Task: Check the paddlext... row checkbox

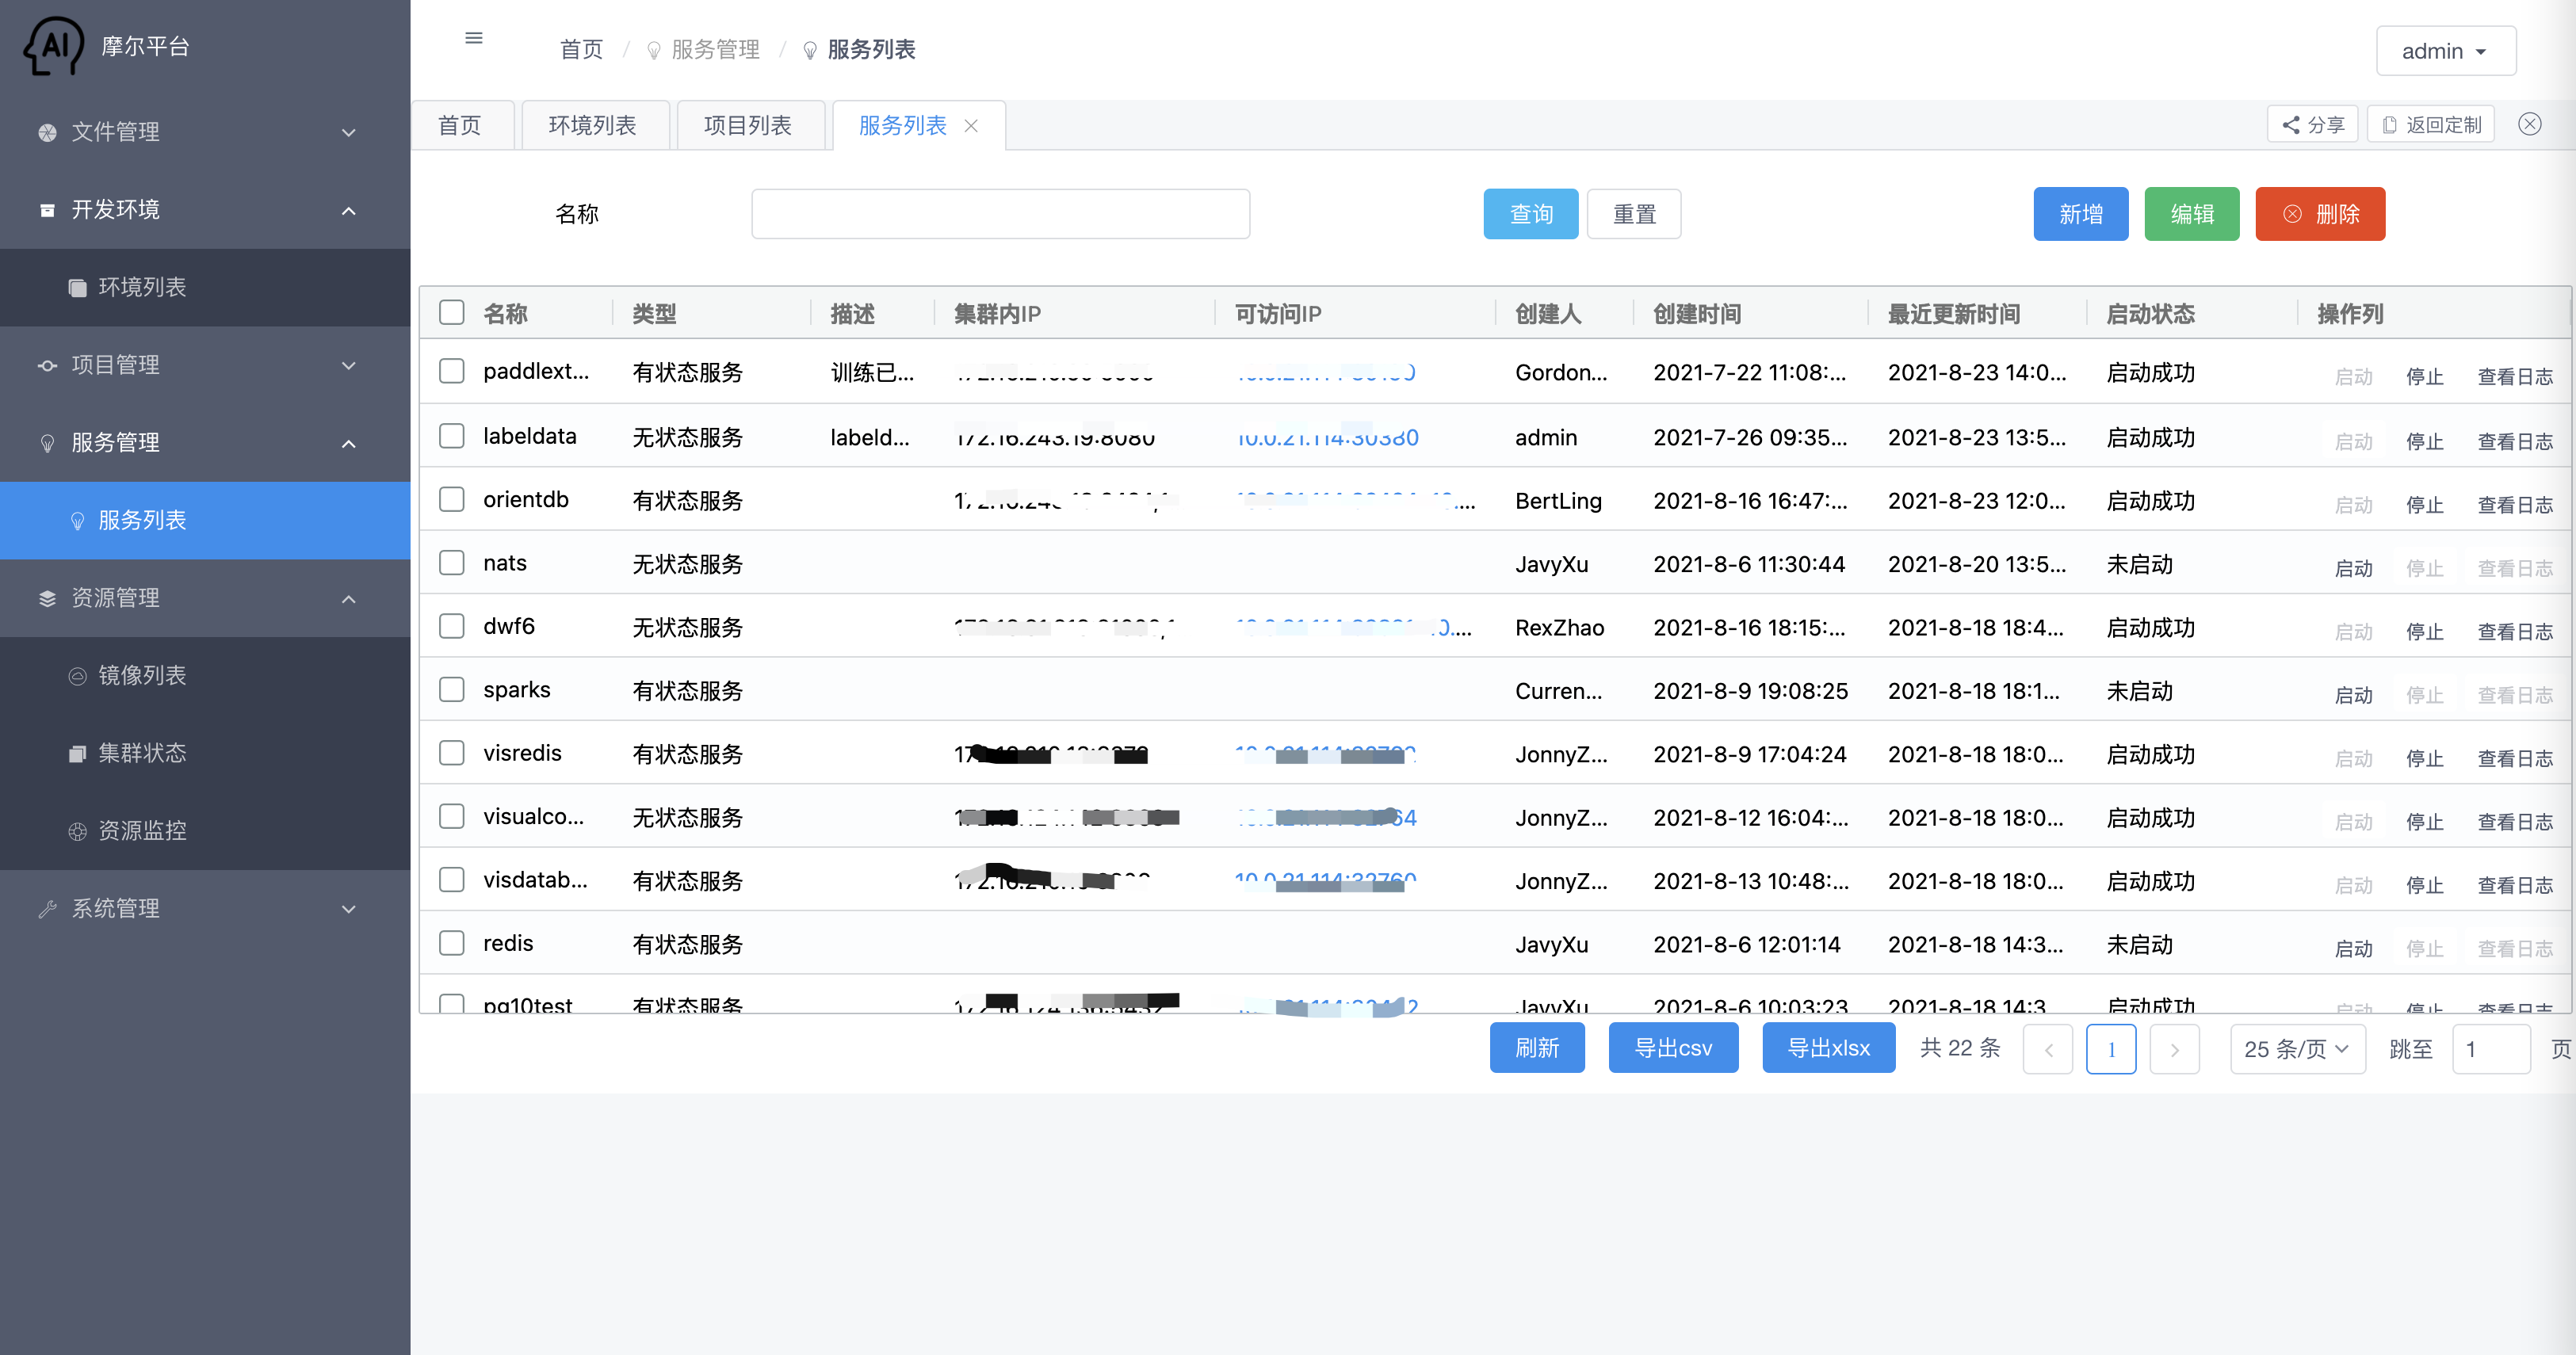Action: 452,371
